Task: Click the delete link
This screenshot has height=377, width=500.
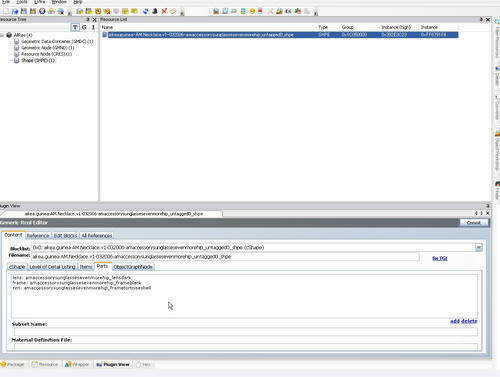Action: point(469,321)
